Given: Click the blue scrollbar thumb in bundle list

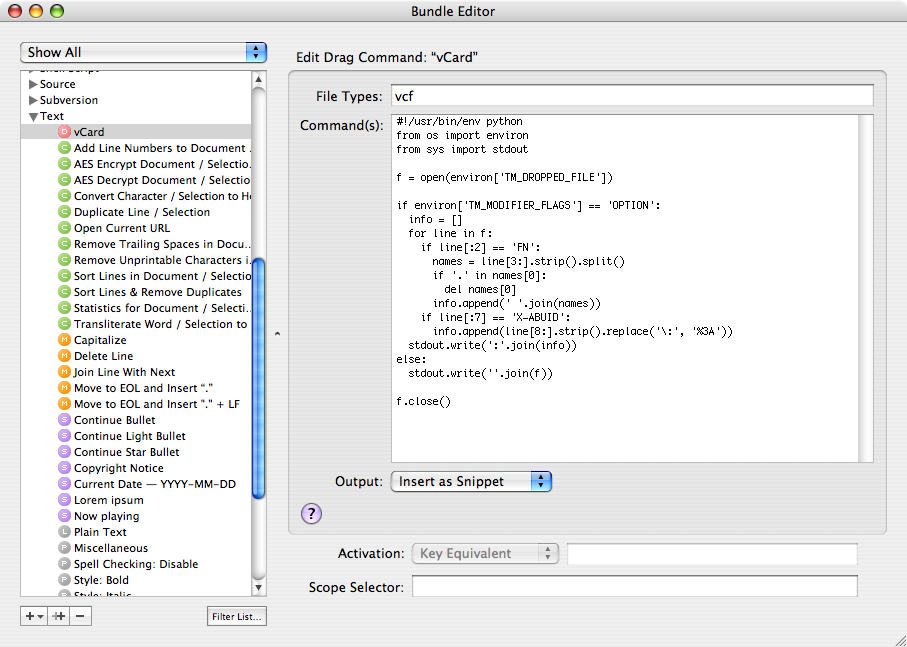Looking at the screenshot, I should pos(259,378).
